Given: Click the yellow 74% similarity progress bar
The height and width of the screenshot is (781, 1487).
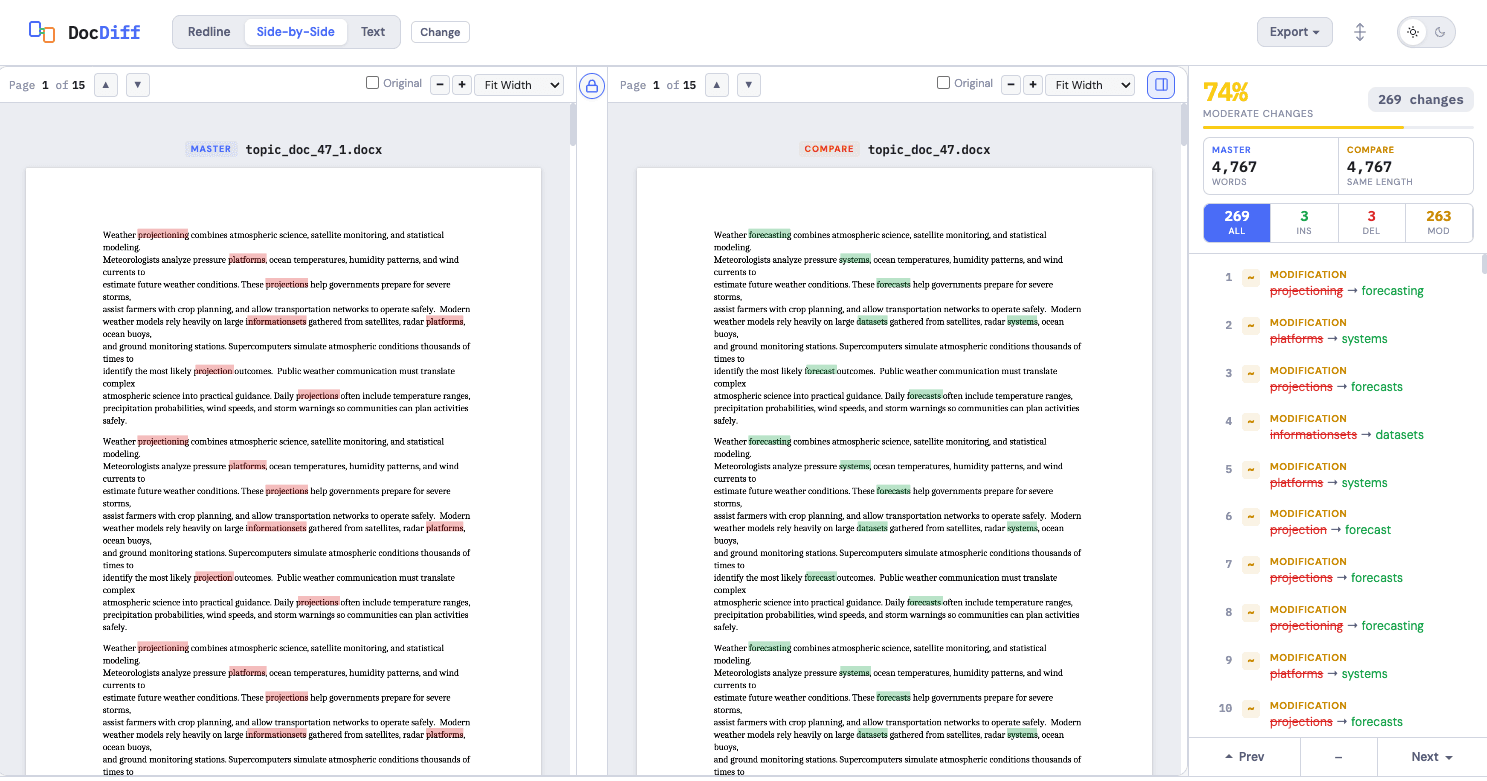Looking at the screenshot, I should click(1302, 128).
